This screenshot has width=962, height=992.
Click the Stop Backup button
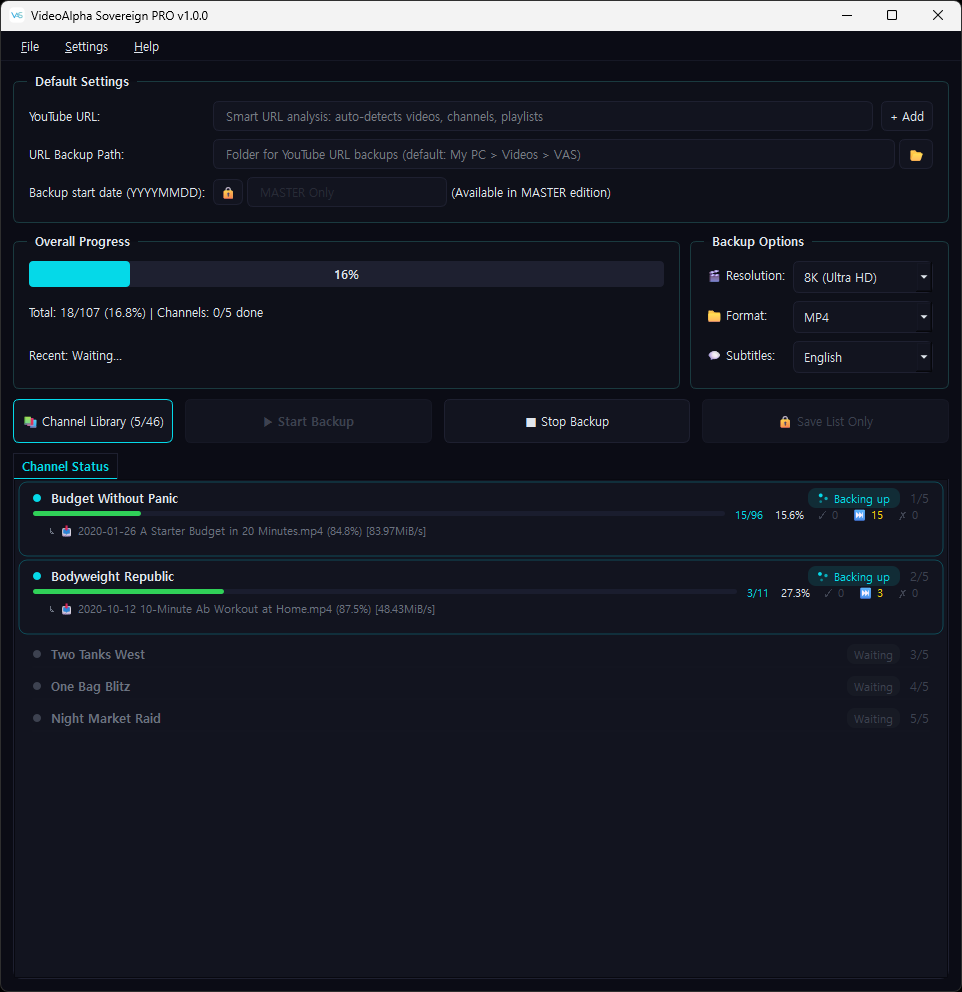tap(567, 421)
